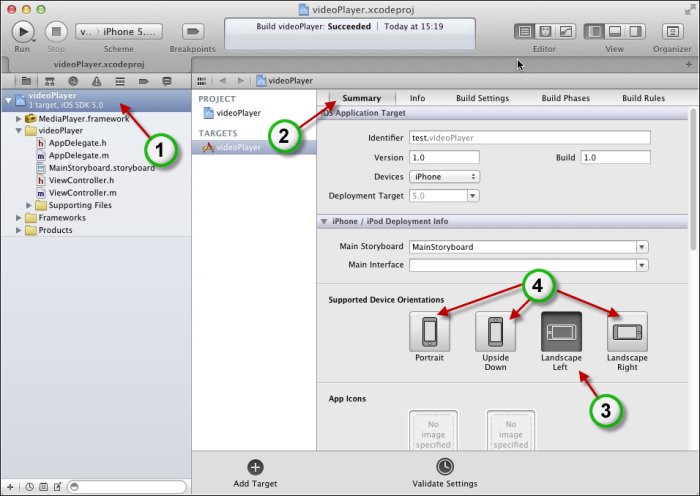This screenshot has height=496, width=700.
Task: Select the Assistant editor icon
Action: (x=545, y=31)
